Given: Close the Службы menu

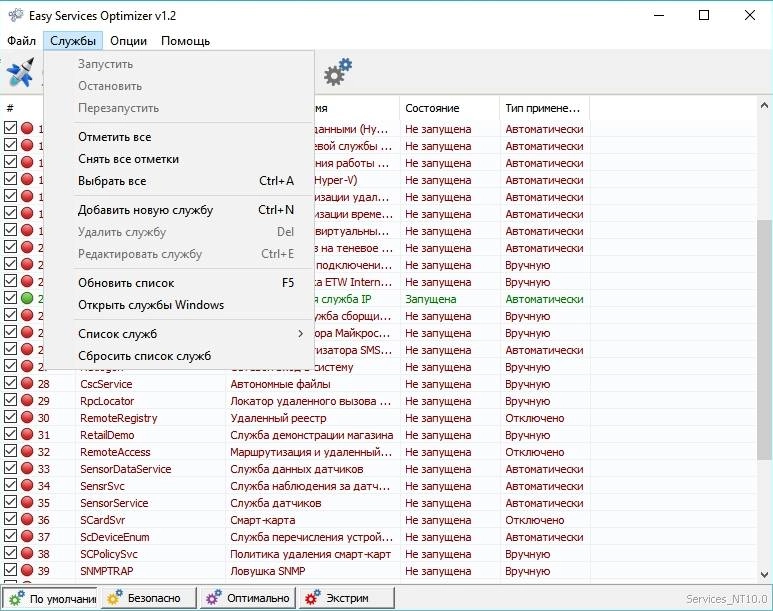Looking at the screenshot, I should [x=73, y=41].
